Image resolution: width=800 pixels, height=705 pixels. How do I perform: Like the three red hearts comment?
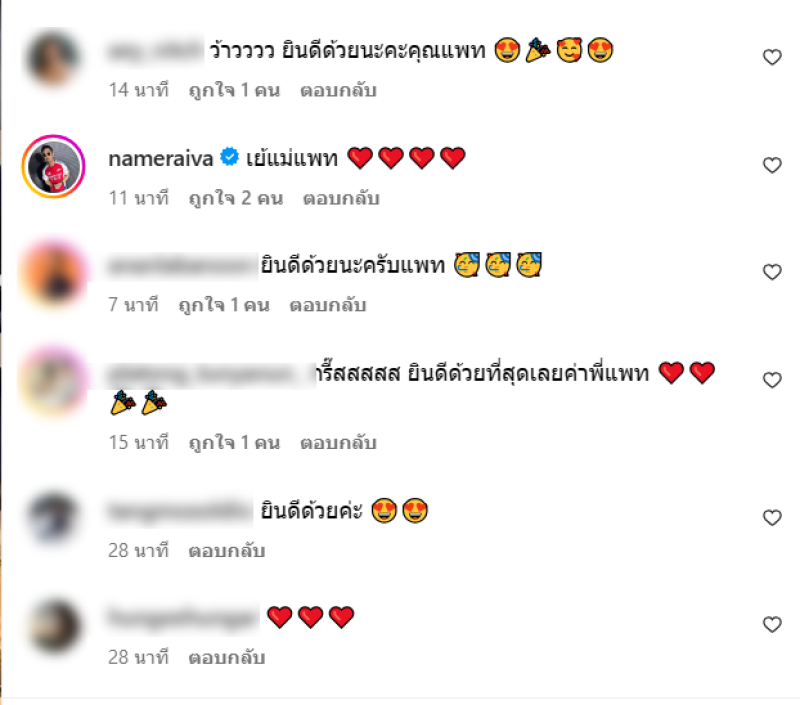click(772, 624)
